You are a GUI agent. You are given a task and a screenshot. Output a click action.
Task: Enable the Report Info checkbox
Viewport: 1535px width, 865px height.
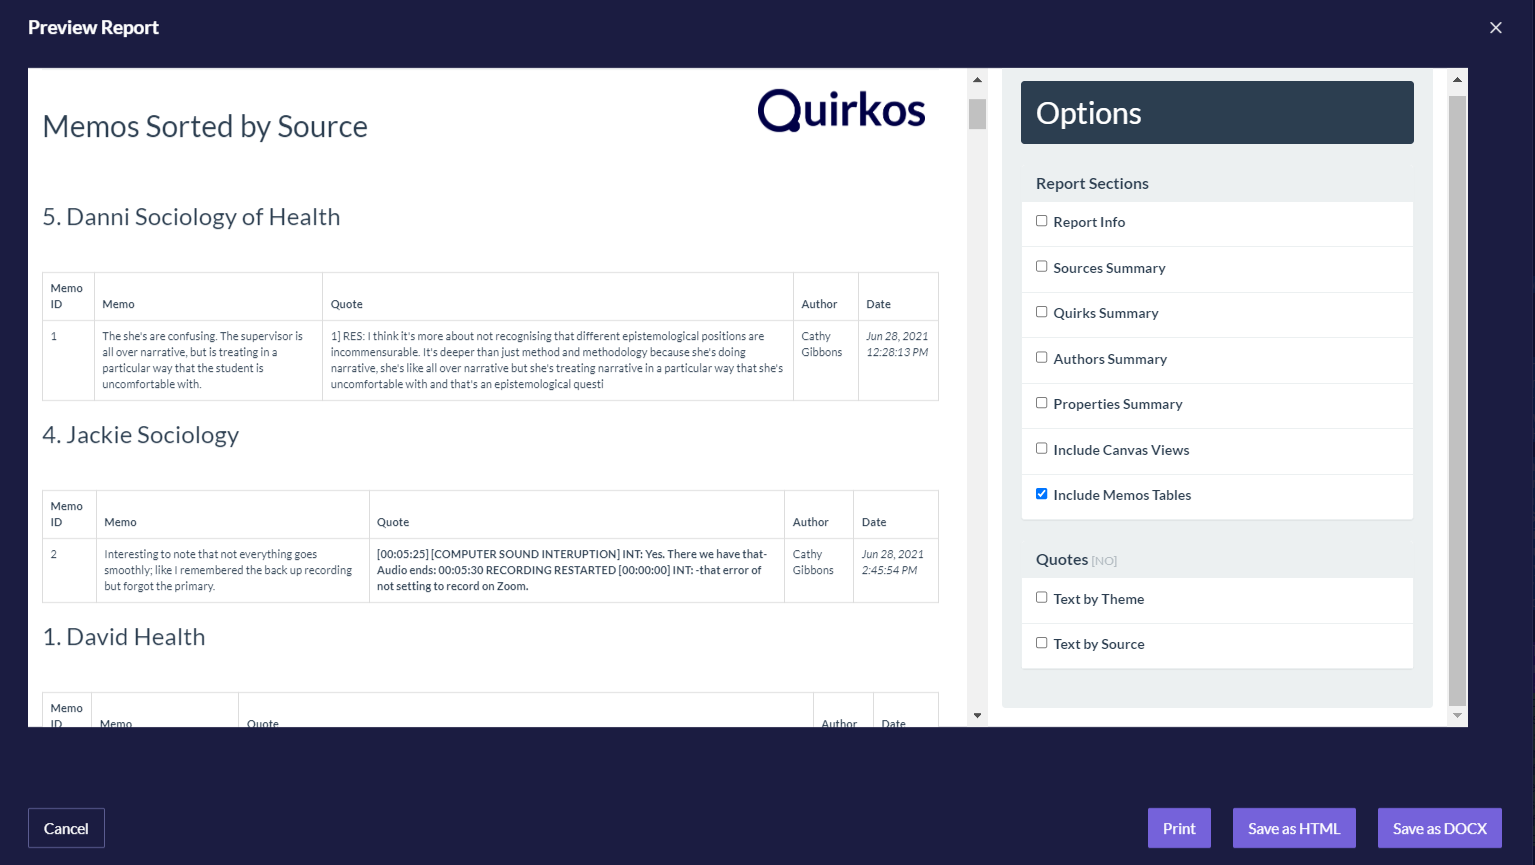coord(1041,221)
